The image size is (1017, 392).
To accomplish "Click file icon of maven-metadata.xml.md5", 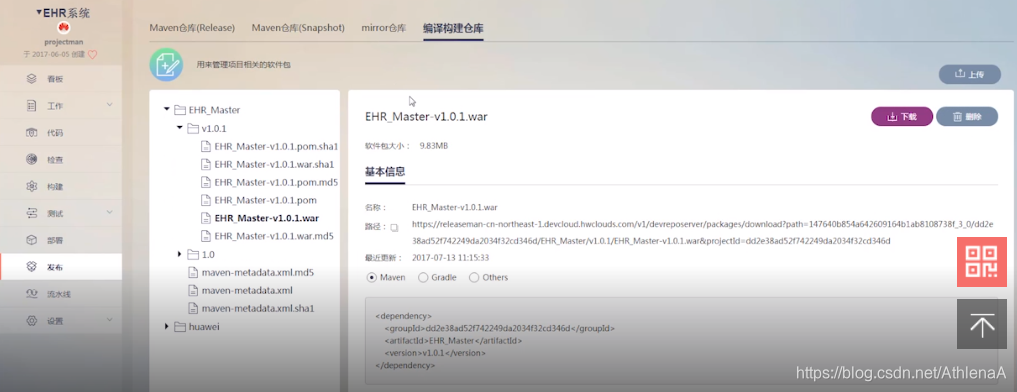I will point(193,273).
